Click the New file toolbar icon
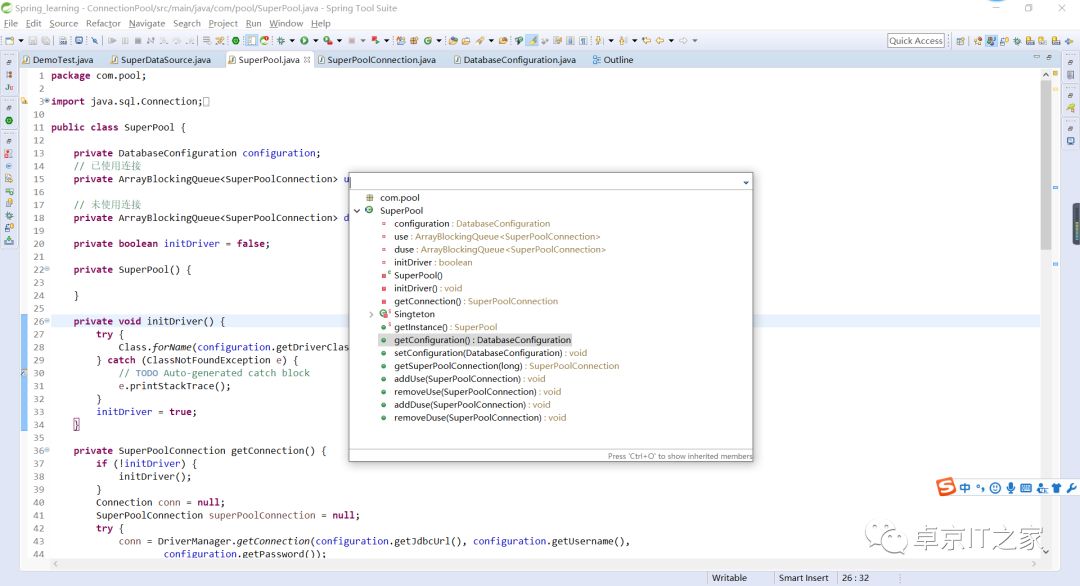1080x586 pixels. pyautogui.click(x=9, y=41)
